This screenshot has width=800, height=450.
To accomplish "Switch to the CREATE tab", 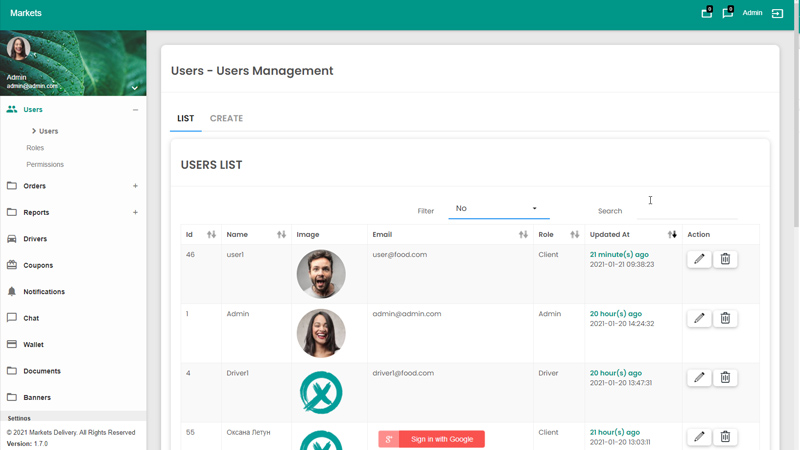I will 227,118.
